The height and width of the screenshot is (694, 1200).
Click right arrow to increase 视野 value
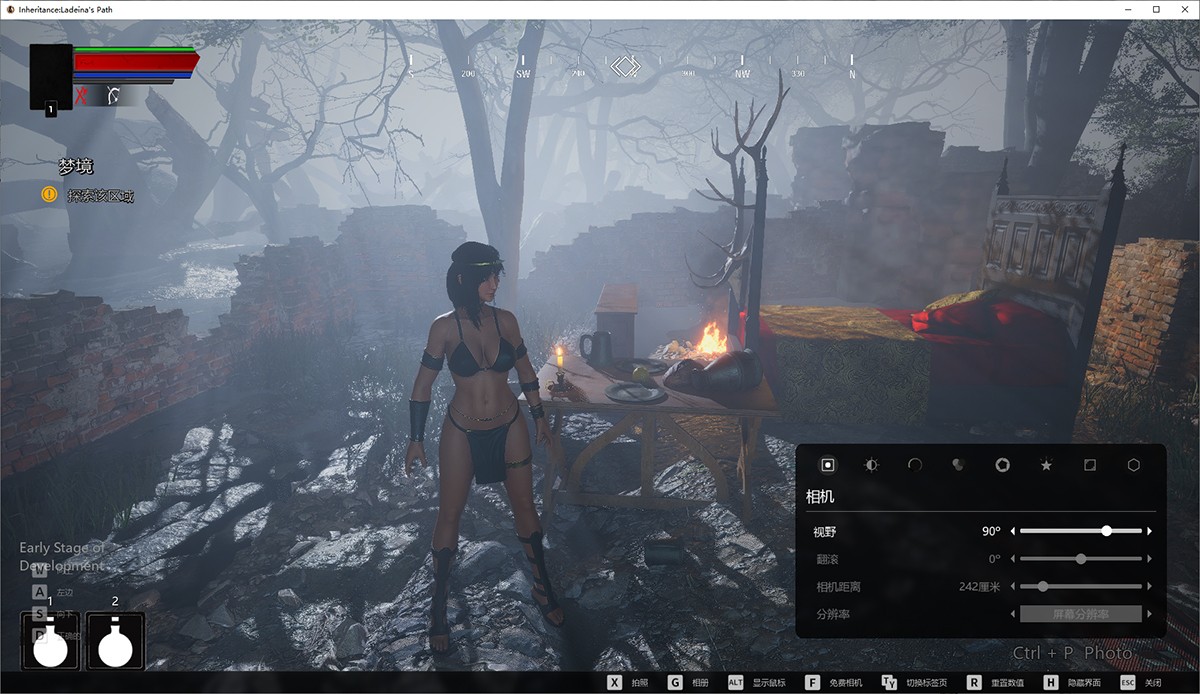pos(1150,531)
